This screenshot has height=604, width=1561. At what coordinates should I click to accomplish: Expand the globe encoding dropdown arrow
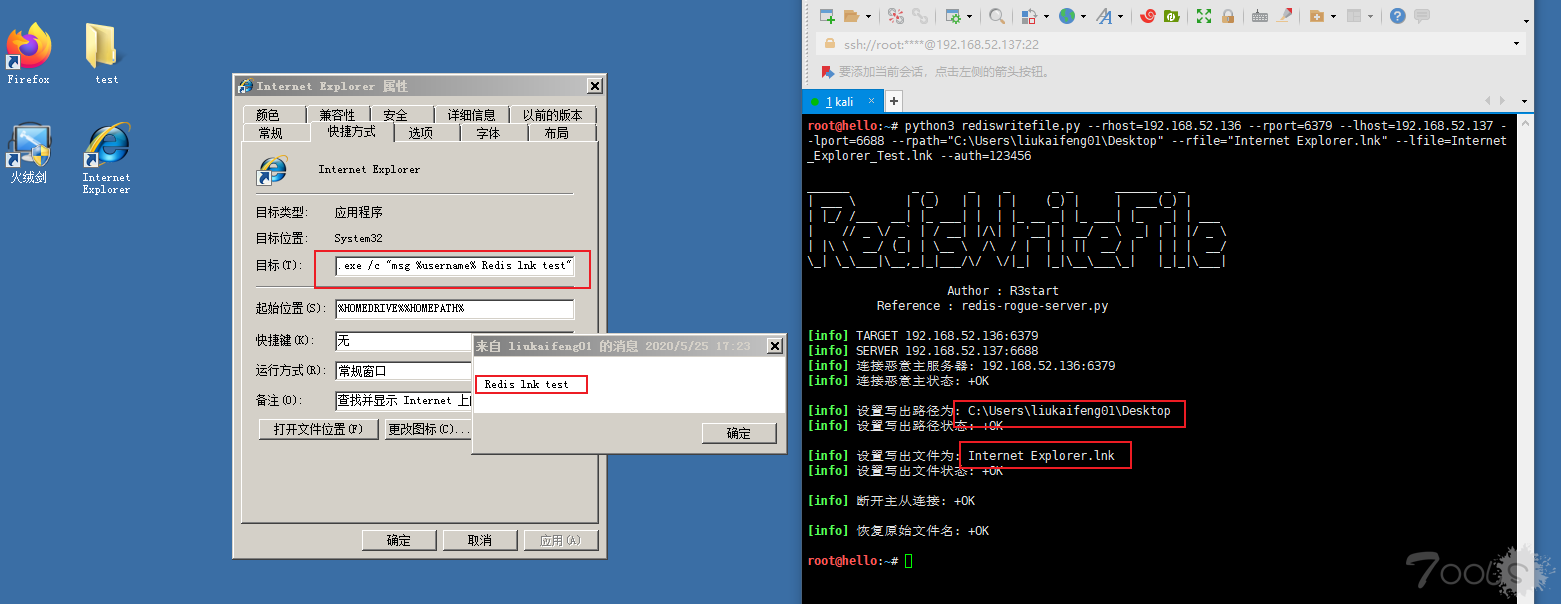click(x=1082, y=17)
